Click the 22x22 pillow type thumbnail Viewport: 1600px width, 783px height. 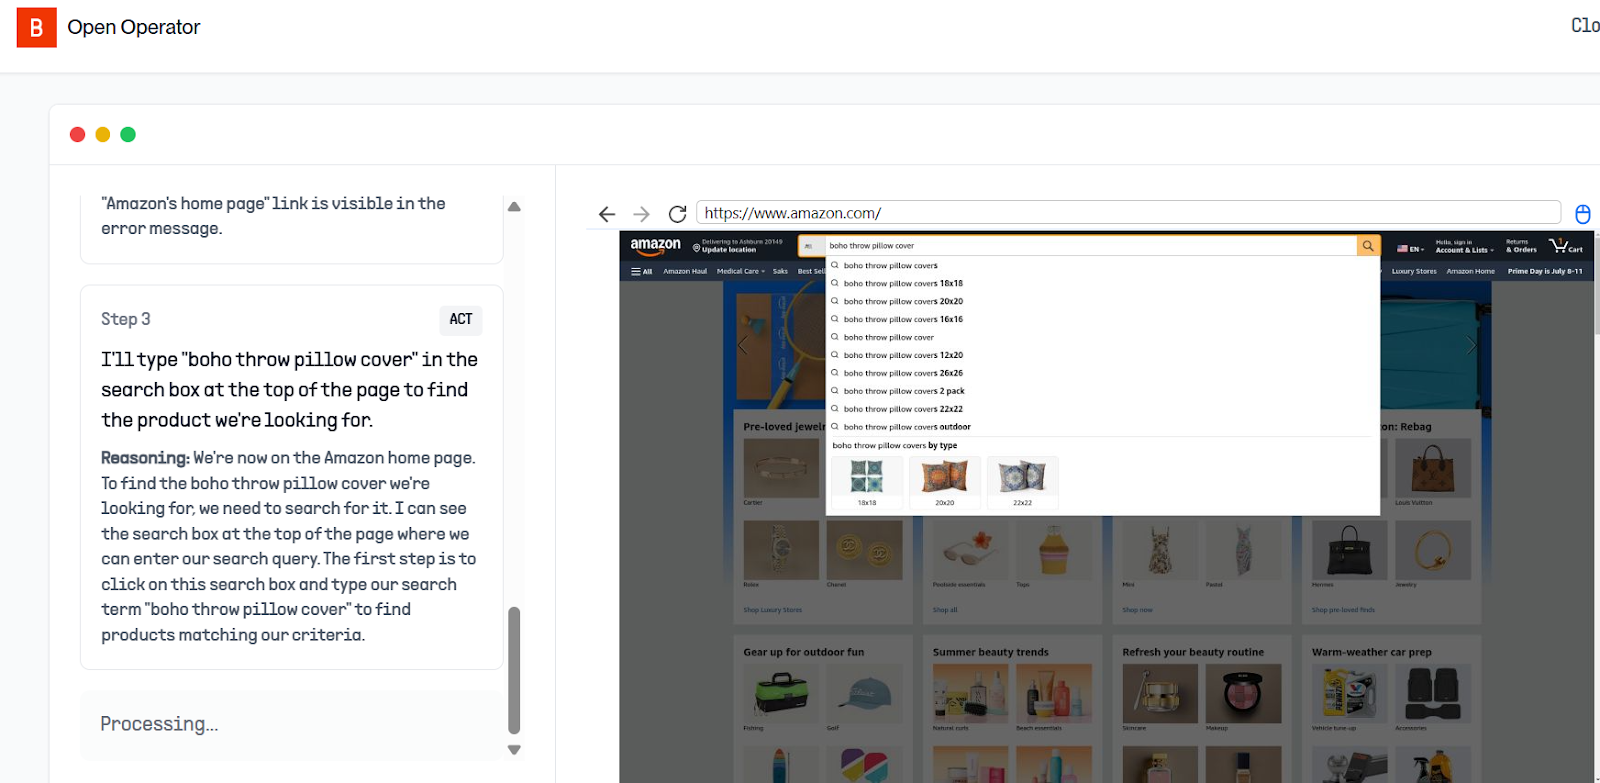click(x=1022, y=481)
